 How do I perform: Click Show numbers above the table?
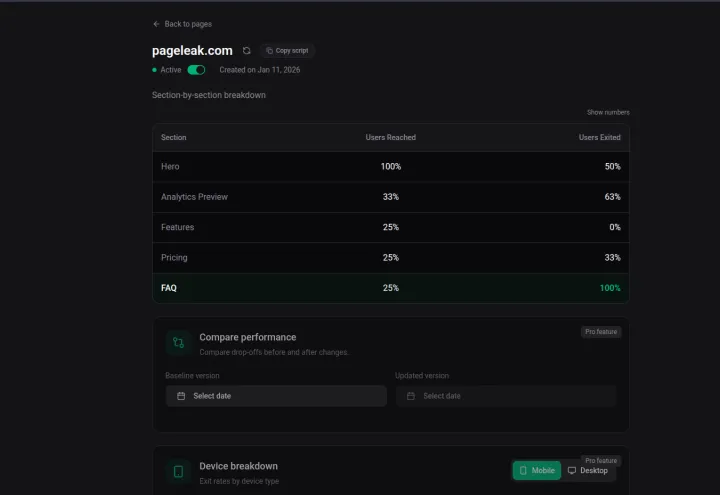click(x=608, y=112)
